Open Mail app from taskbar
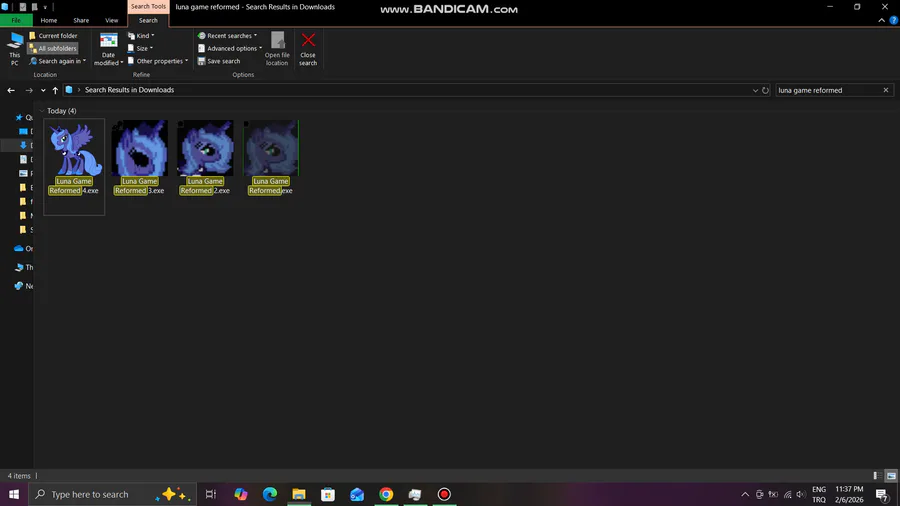The image size is (900, 506). pyautogui.click(x=357, y=494)
